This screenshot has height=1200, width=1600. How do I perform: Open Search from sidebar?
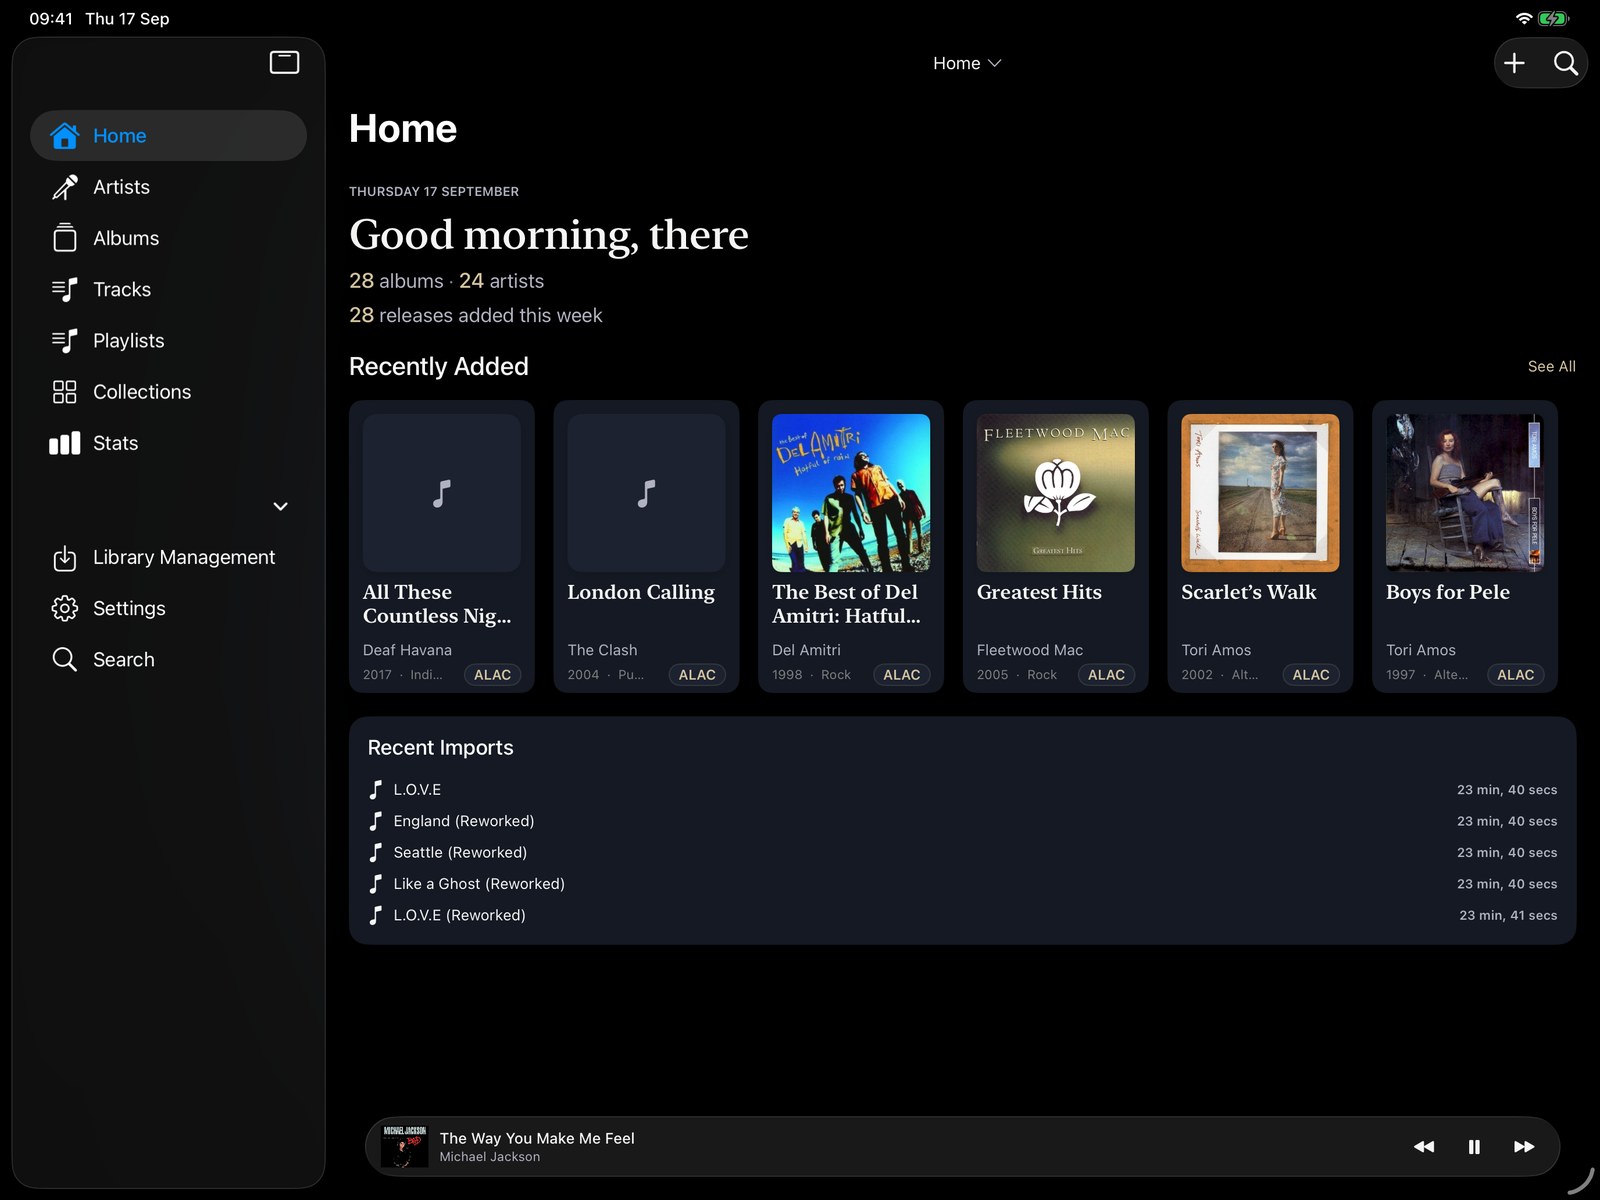tap(168, 659)
